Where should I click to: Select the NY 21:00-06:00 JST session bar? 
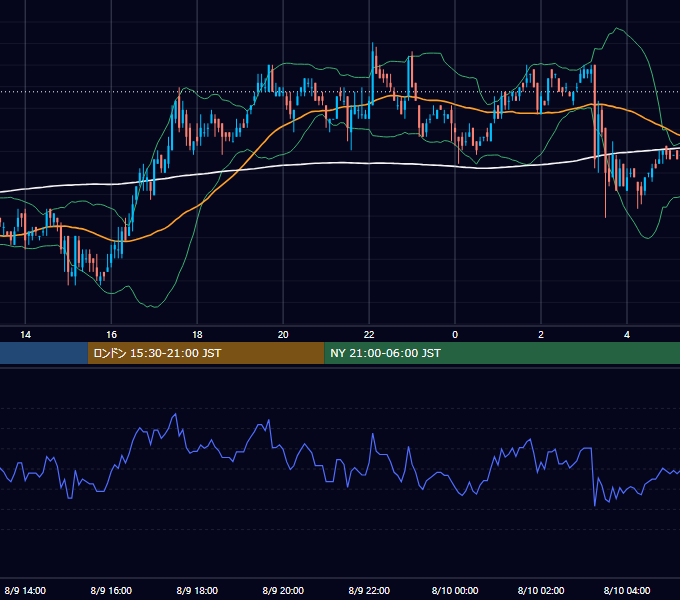(502, 353)
